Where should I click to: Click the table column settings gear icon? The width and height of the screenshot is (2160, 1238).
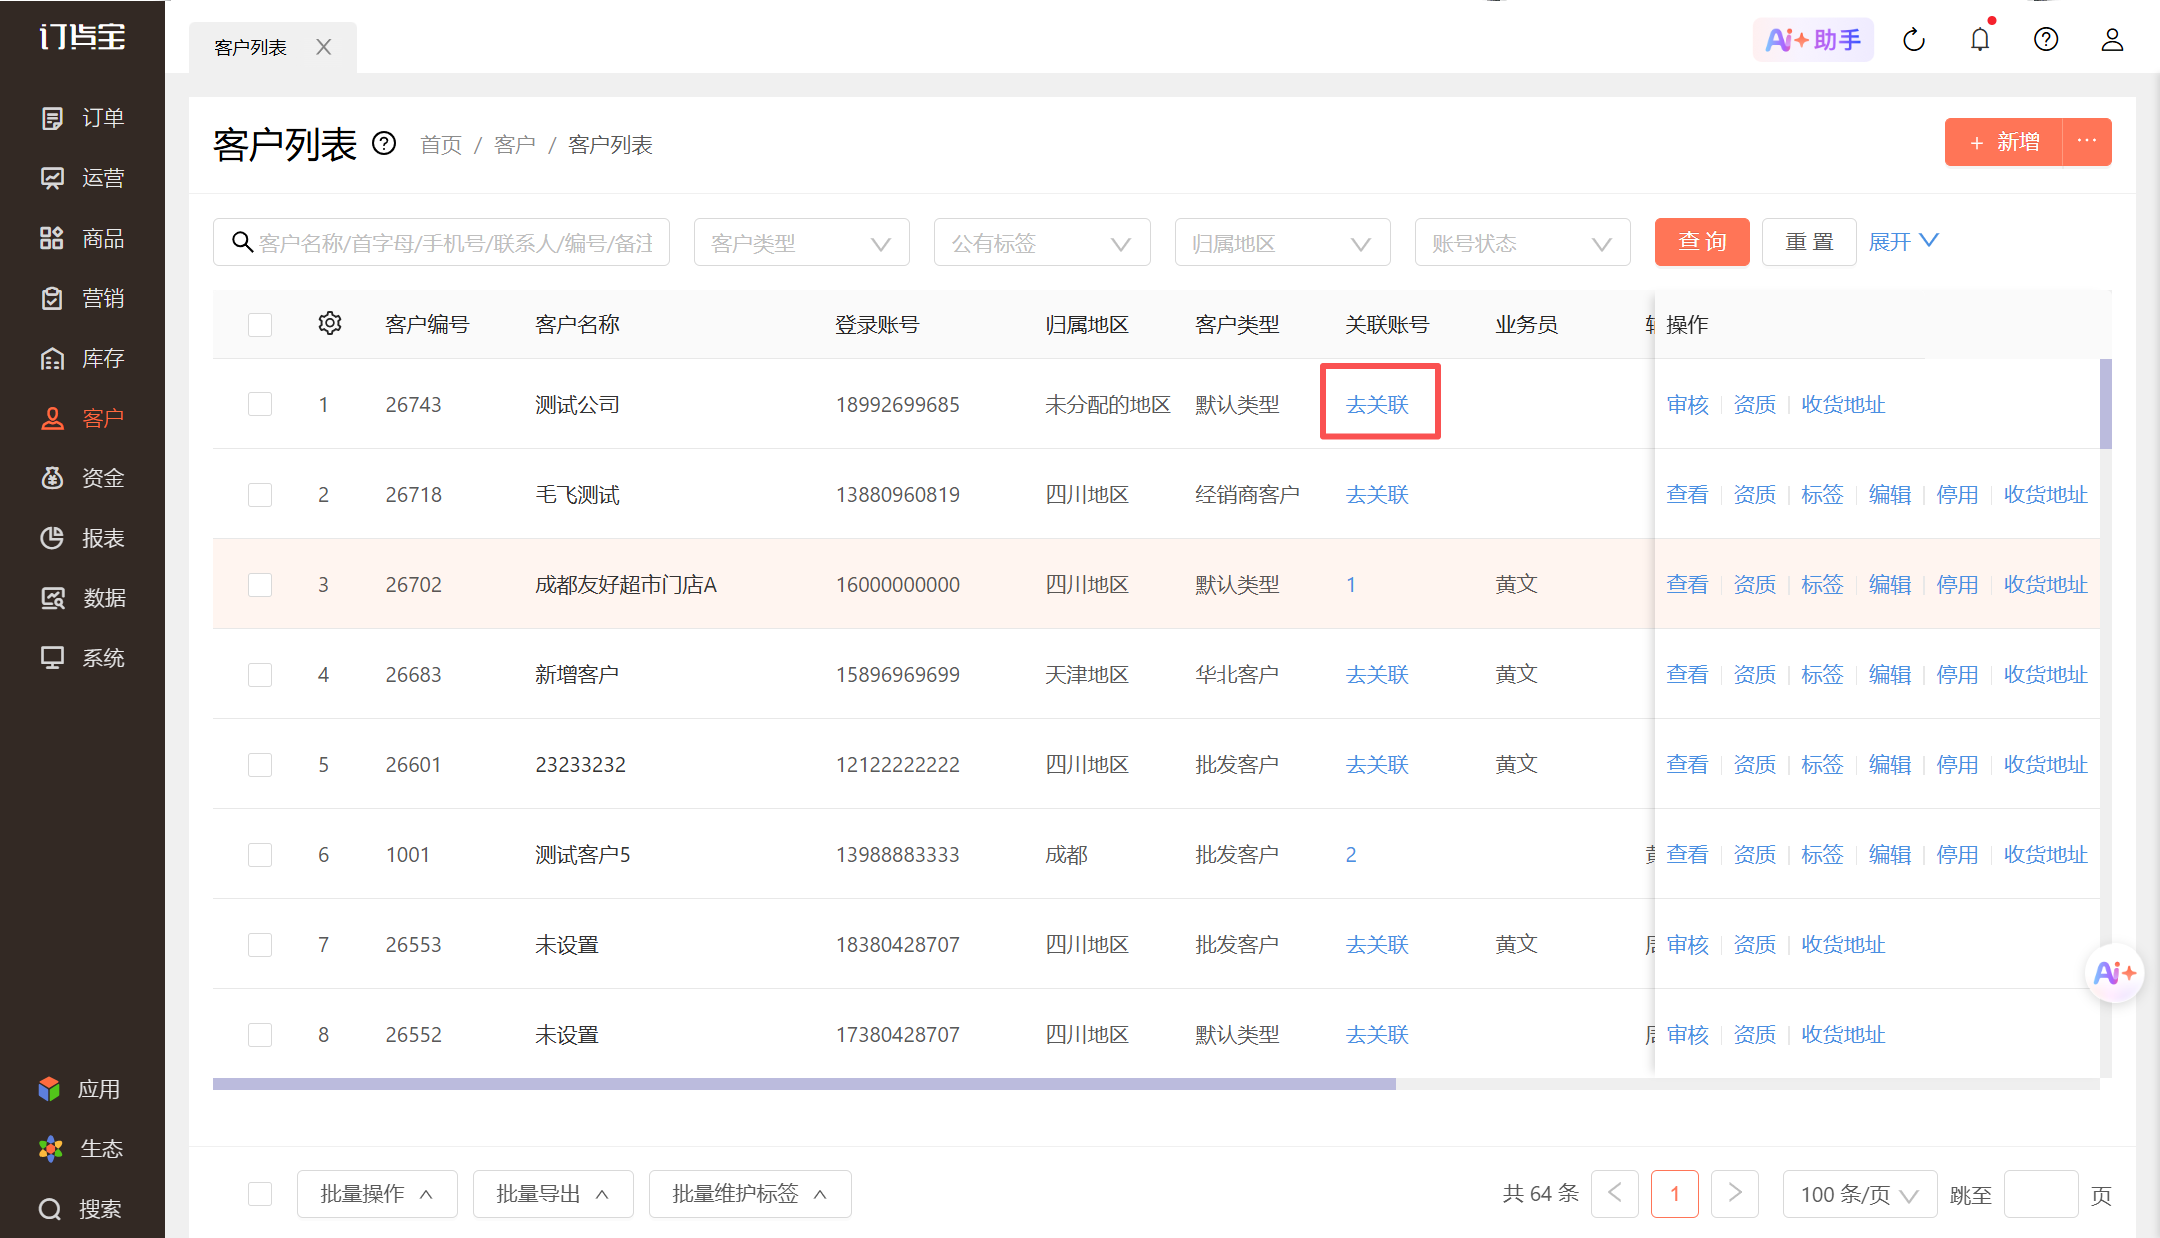click(330, 324)
